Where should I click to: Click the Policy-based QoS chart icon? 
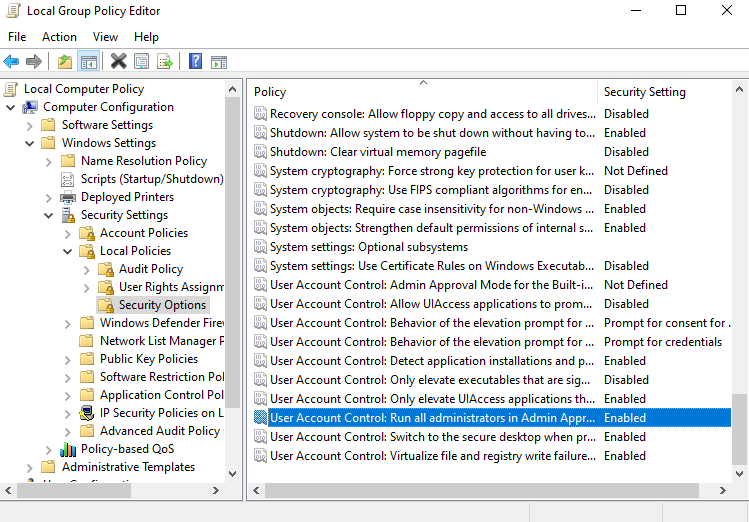68,449
